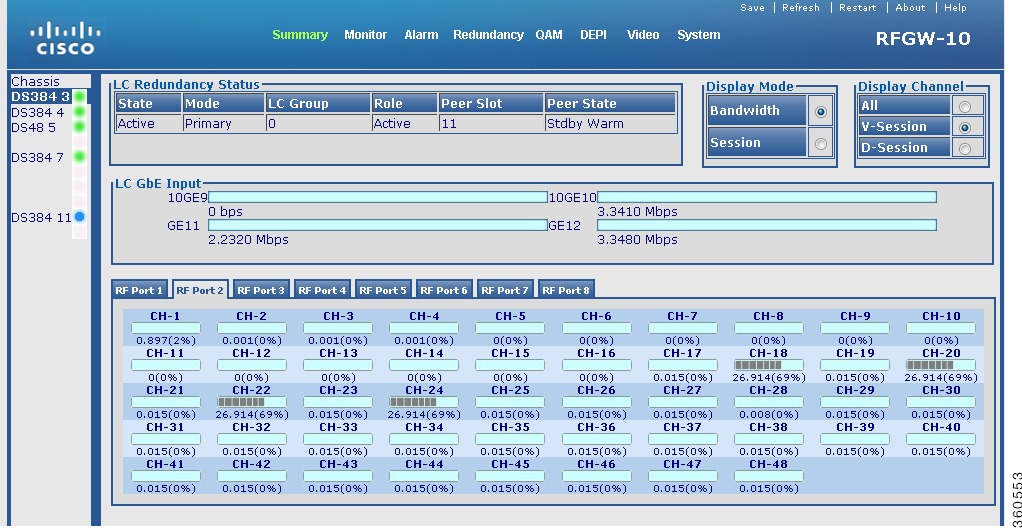The image size is (1022, 528).
Task: Select V-Session display channel radio button
Action: 965,127
